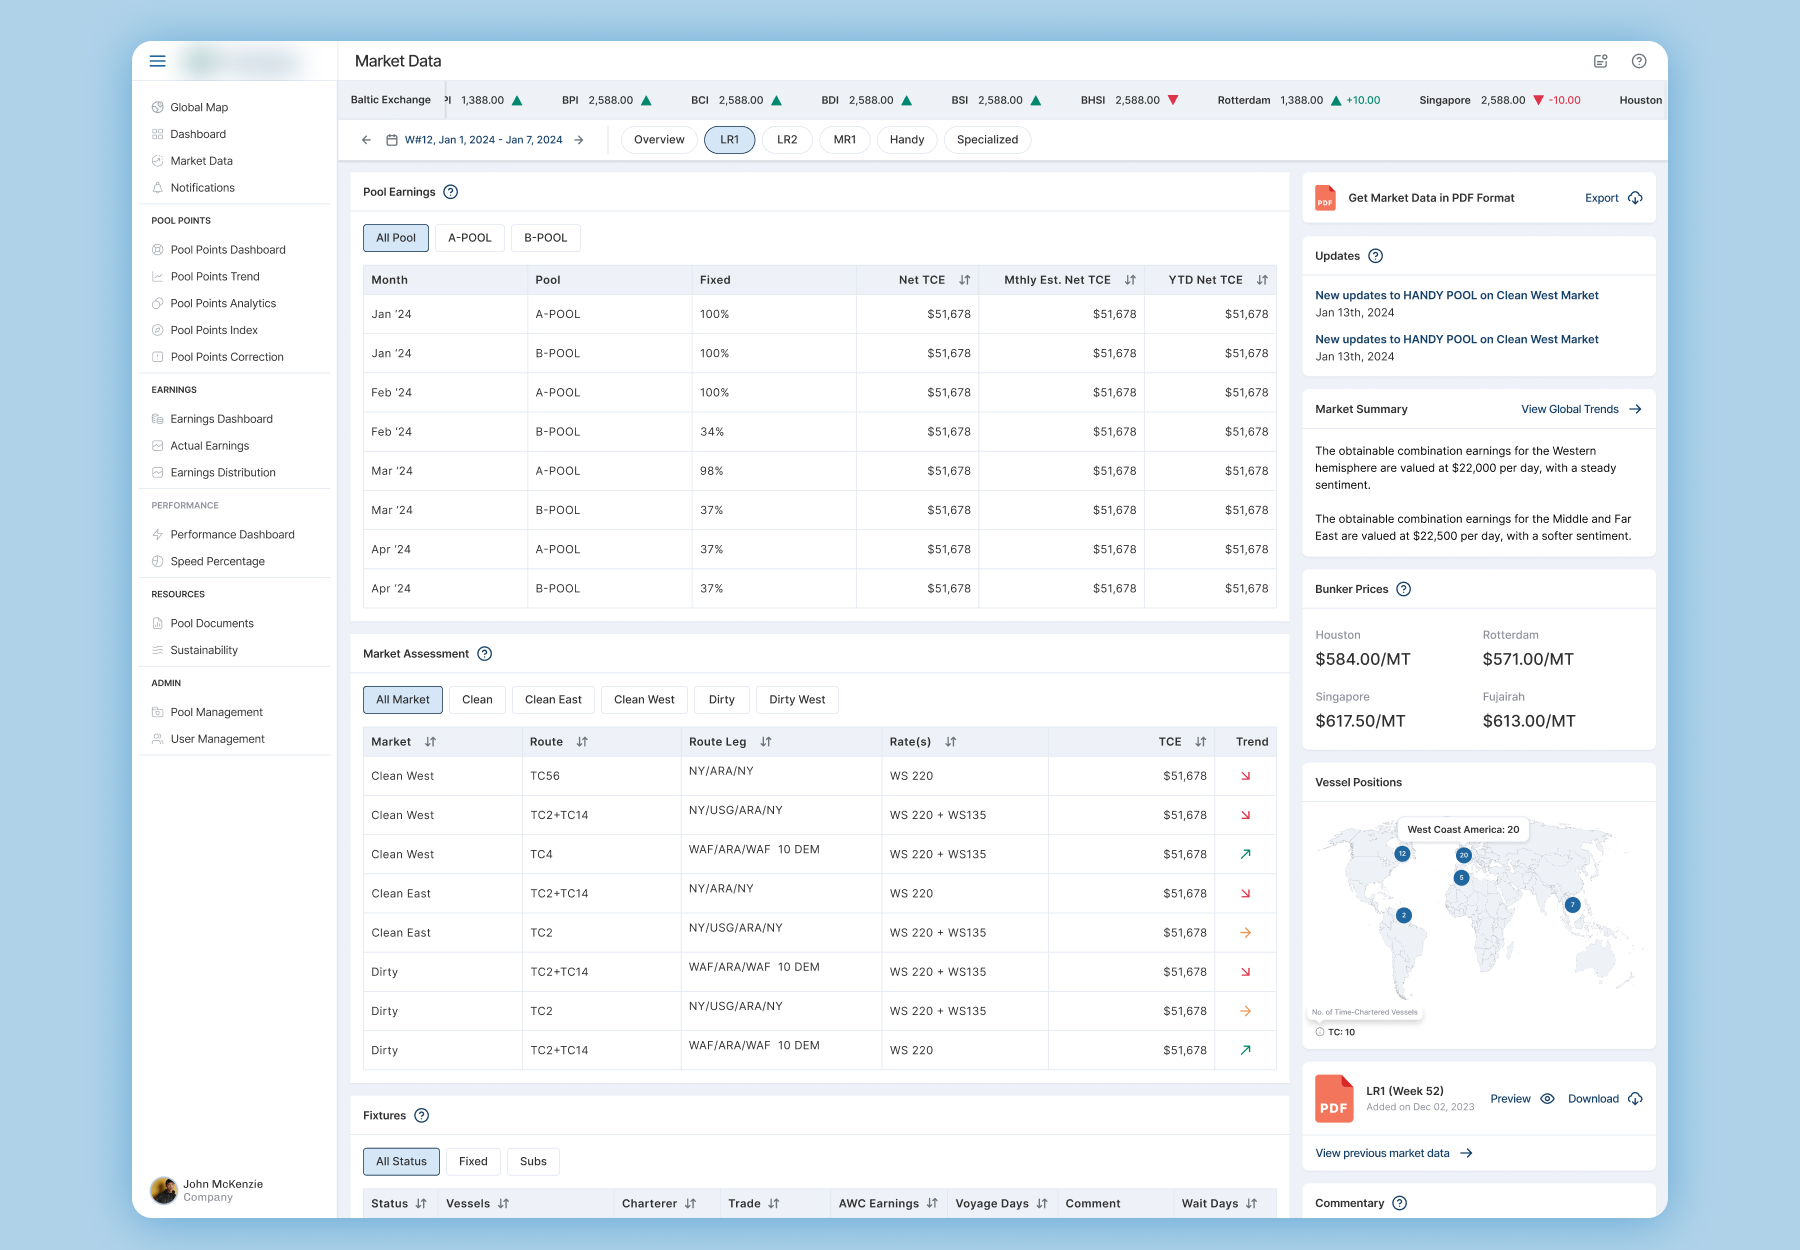Switch to the Overview tab

[659, 140]
